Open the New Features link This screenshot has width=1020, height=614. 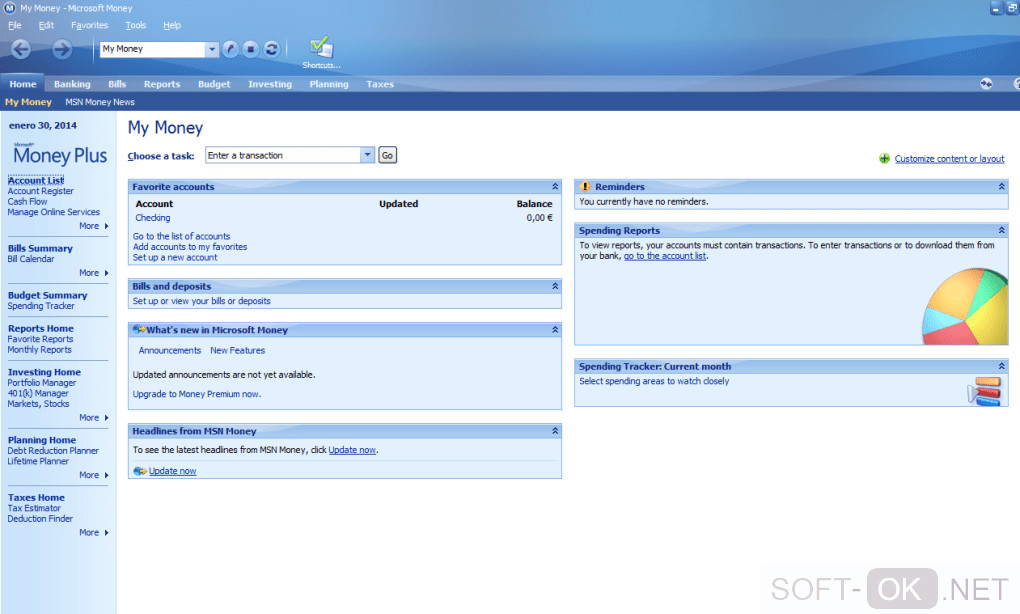pyautogui.click(x=237, y=350)
